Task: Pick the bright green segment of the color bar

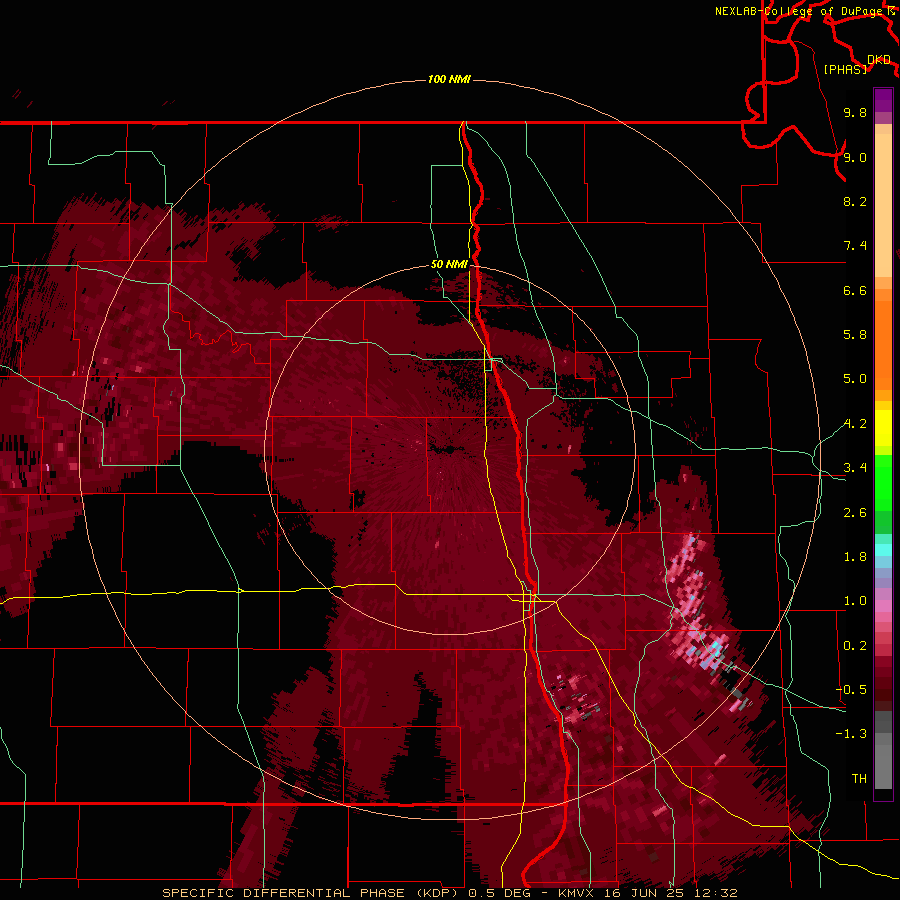Action: 883,483
